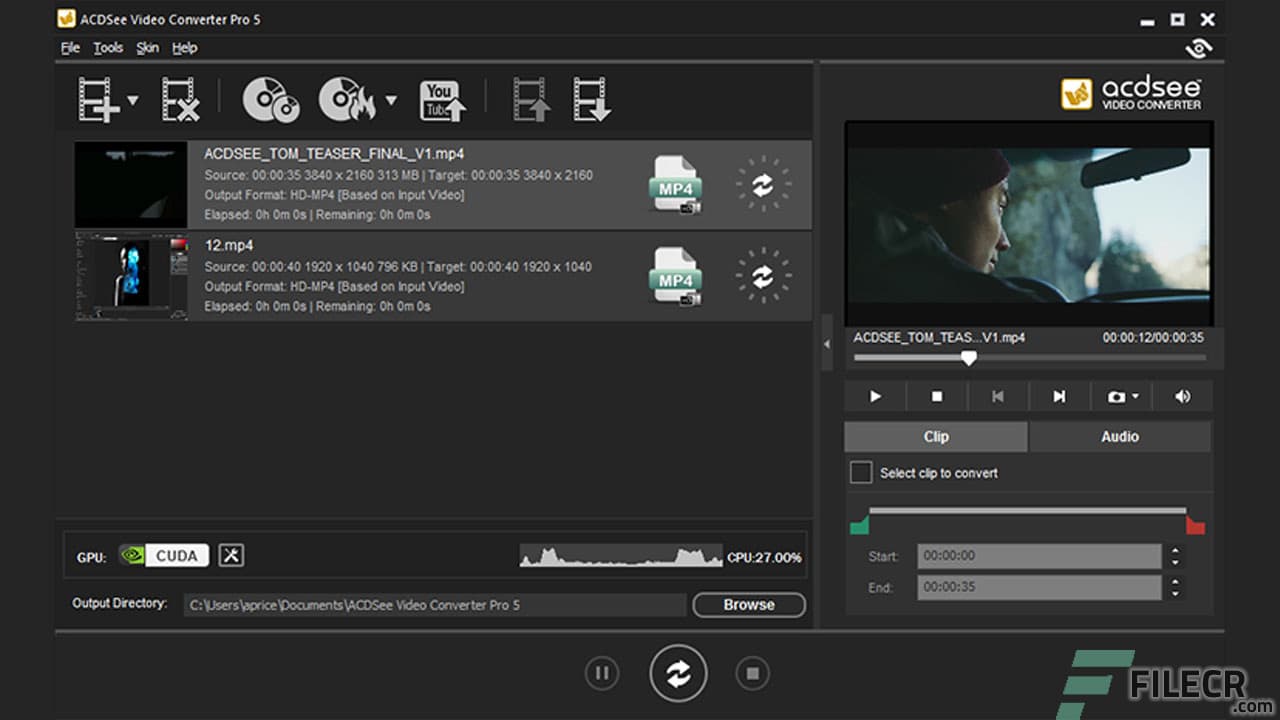This screenshot has height=720, width=1280.
Task: Click the move item up icon
Action: (x=530, y=99)
